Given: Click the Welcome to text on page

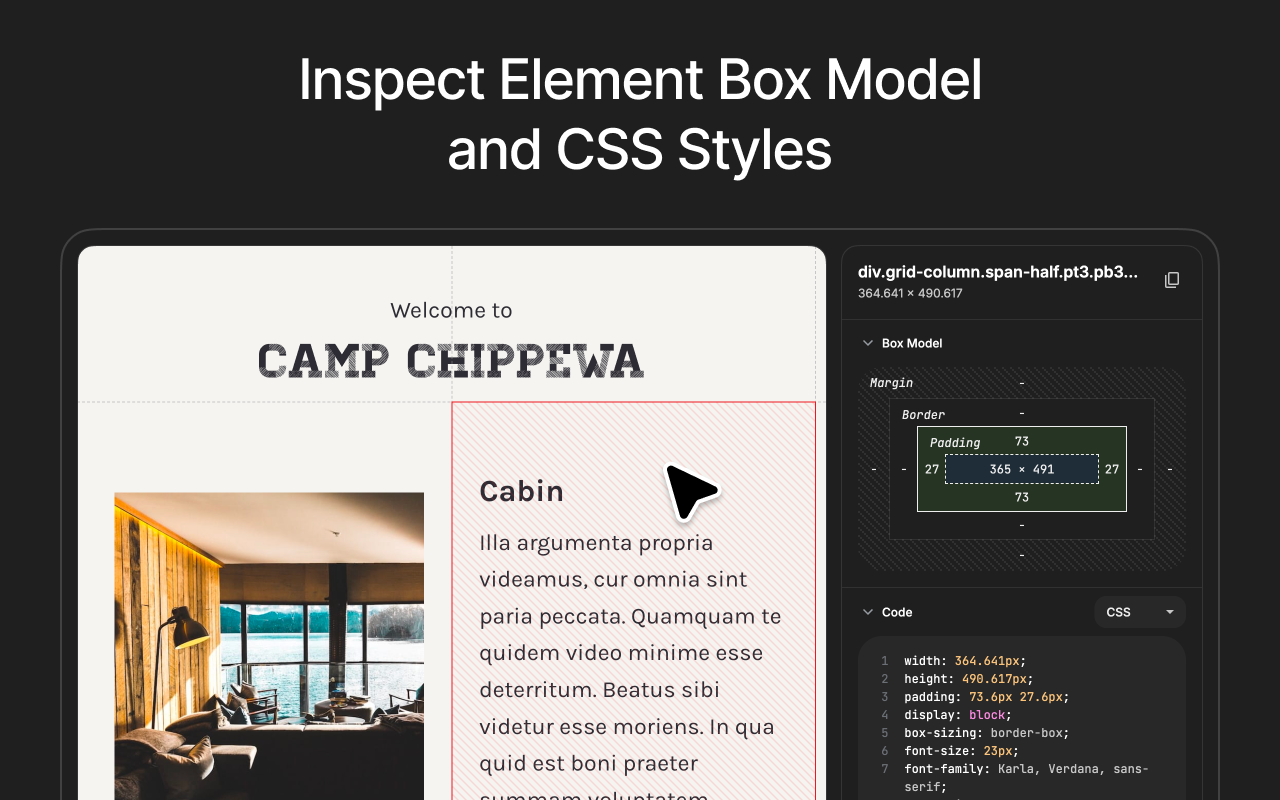Looking at the screenshot, I should [451, 310].
